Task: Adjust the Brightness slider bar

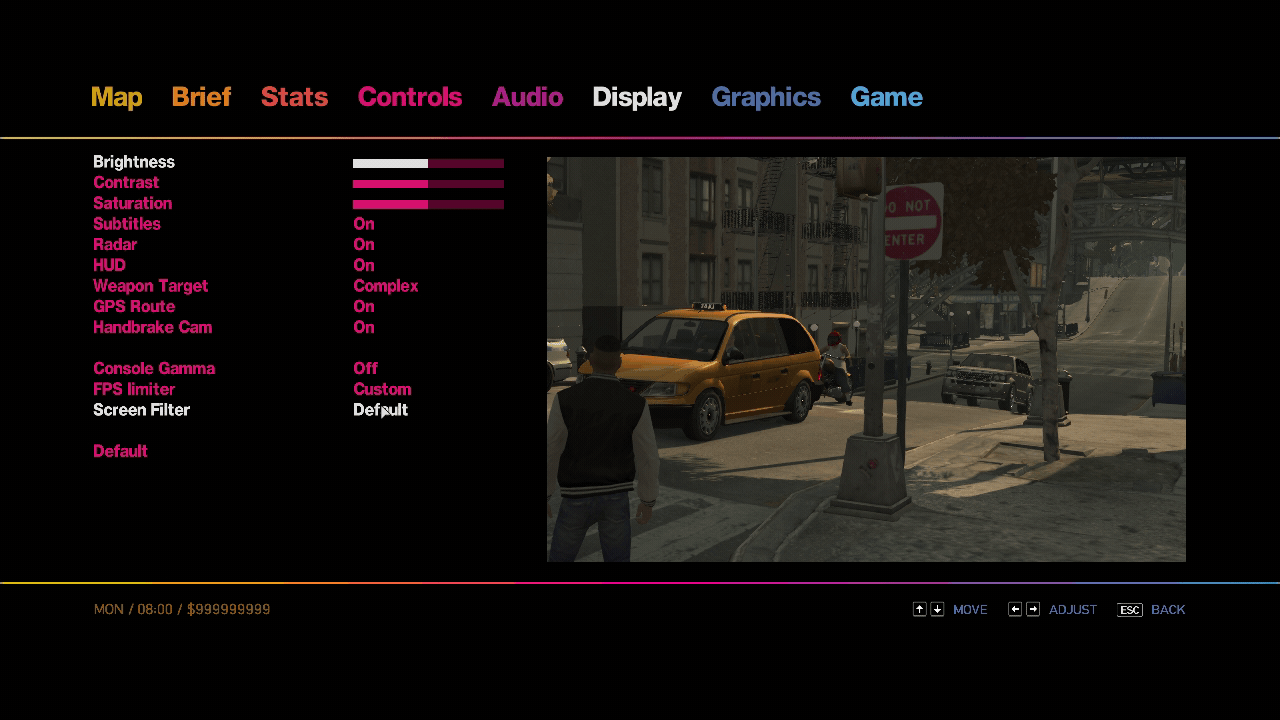Action: (x=428, y=163)
